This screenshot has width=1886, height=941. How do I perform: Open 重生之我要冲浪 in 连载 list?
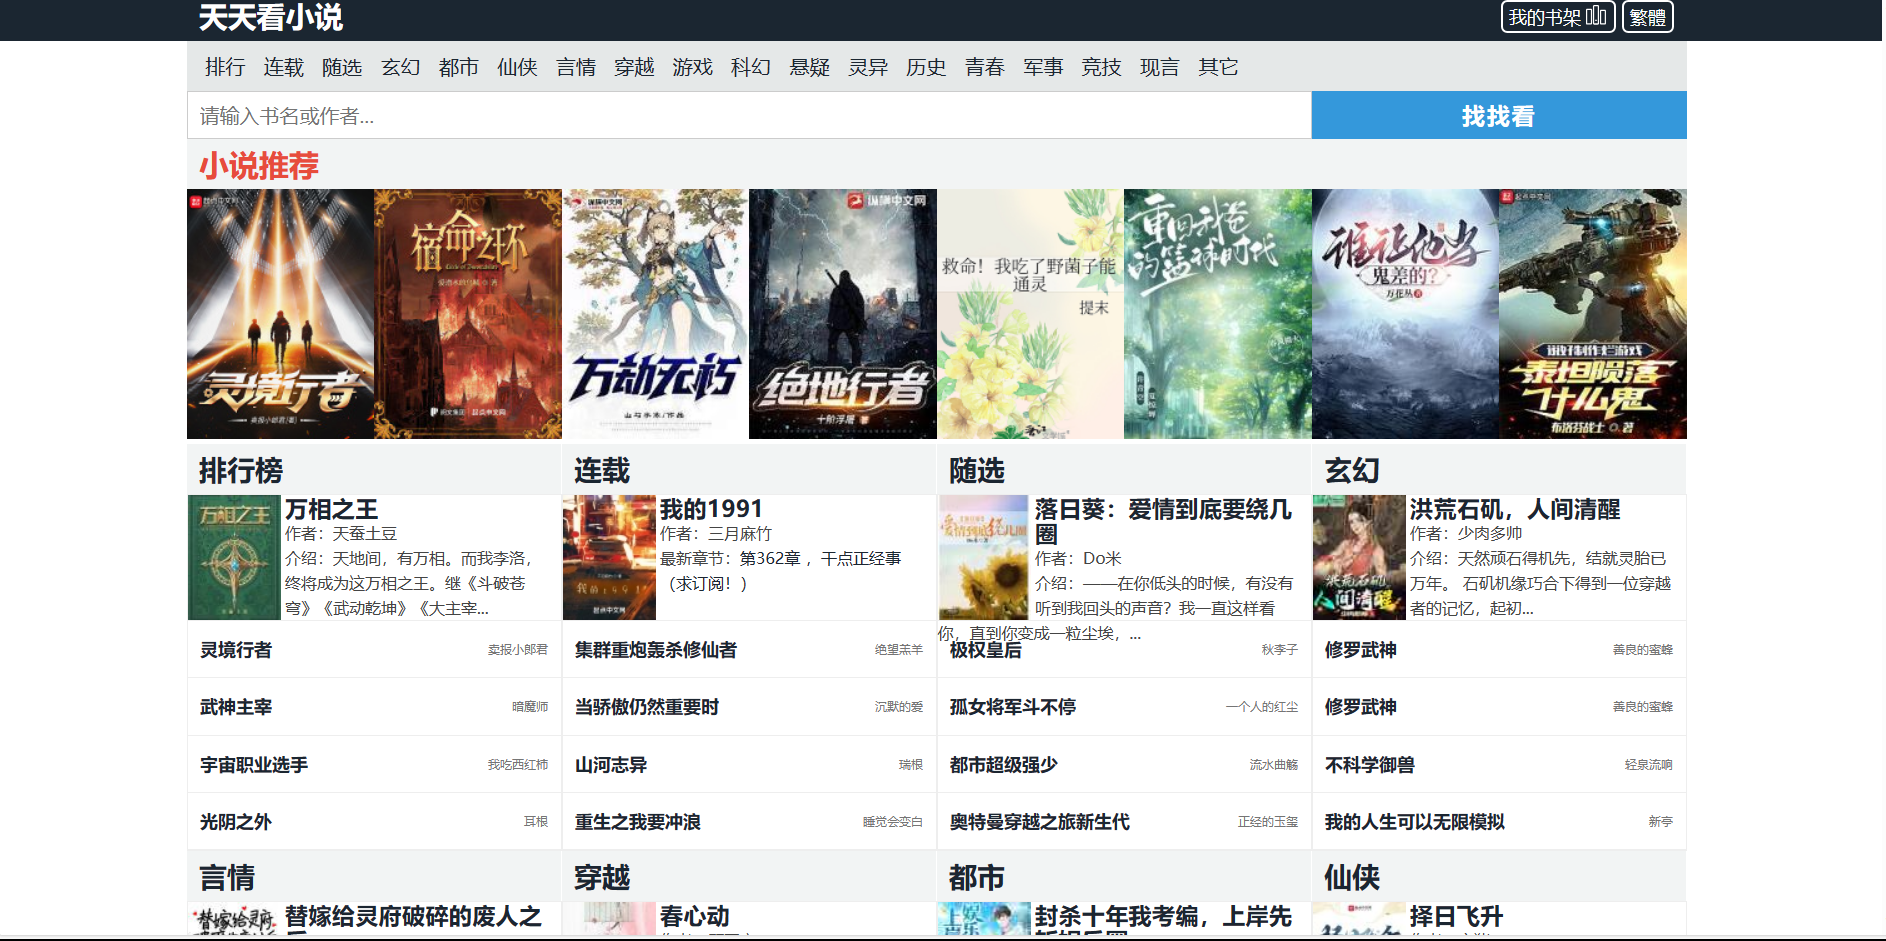(638, 822)
